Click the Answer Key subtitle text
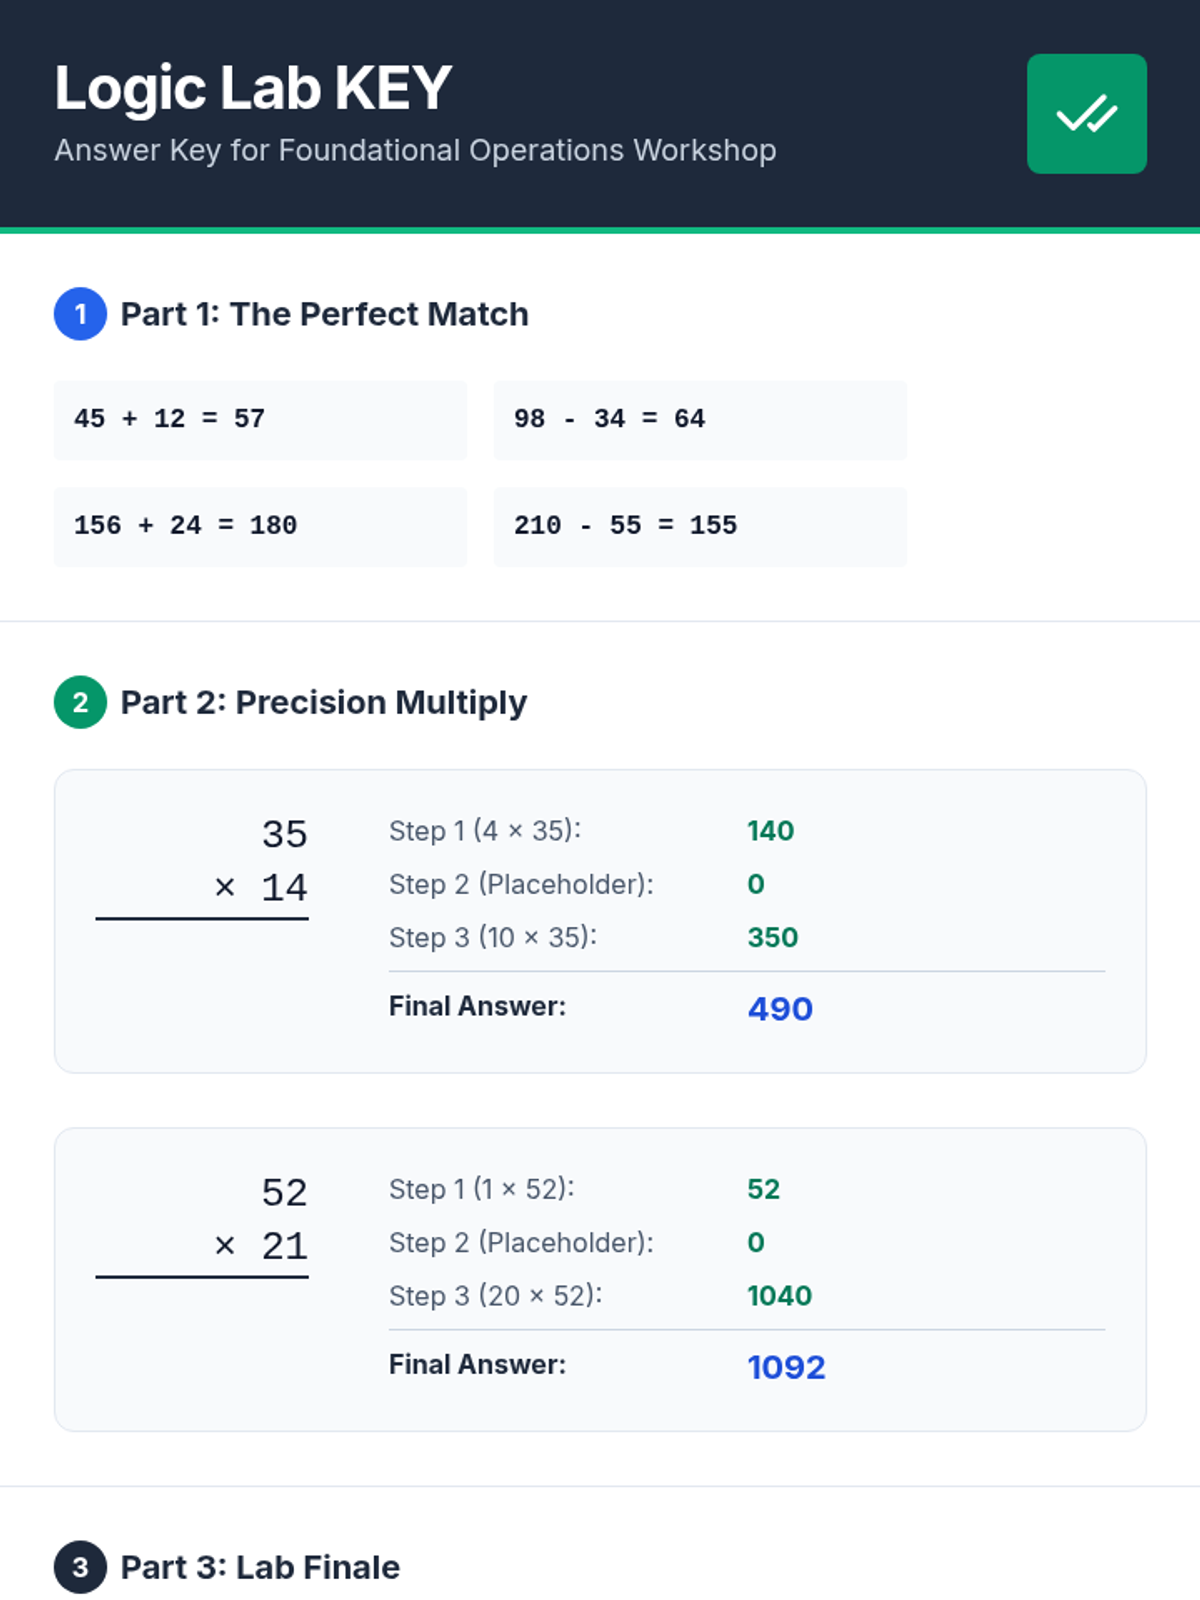 [x=415, y=150]
